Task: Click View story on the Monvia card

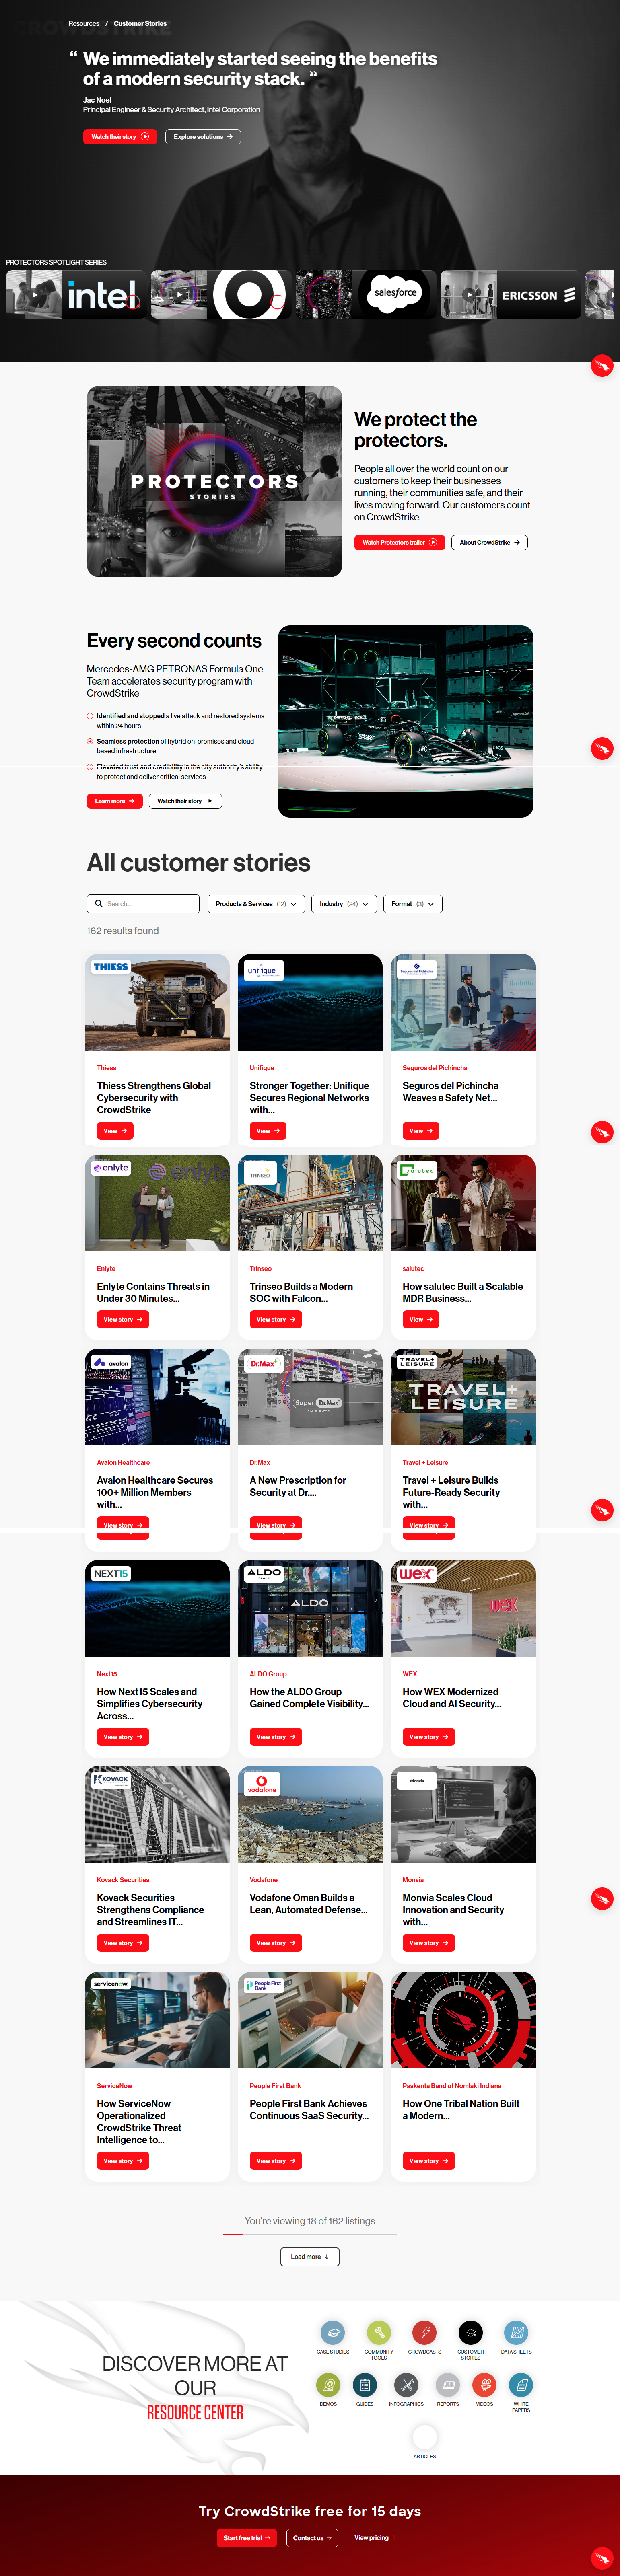Action: coord(429,1942)
